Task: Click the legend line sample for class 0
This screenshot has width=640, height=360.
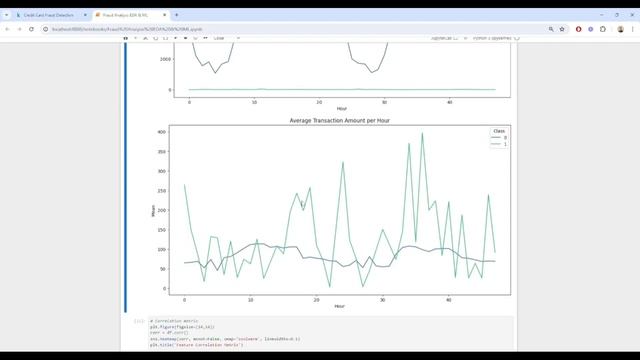Action: pos(496,138)
